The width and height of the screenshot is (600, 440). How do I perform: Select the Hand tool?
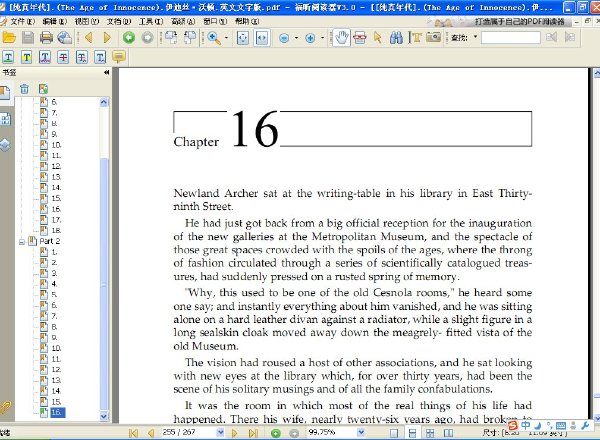click(x=341, y=37)
